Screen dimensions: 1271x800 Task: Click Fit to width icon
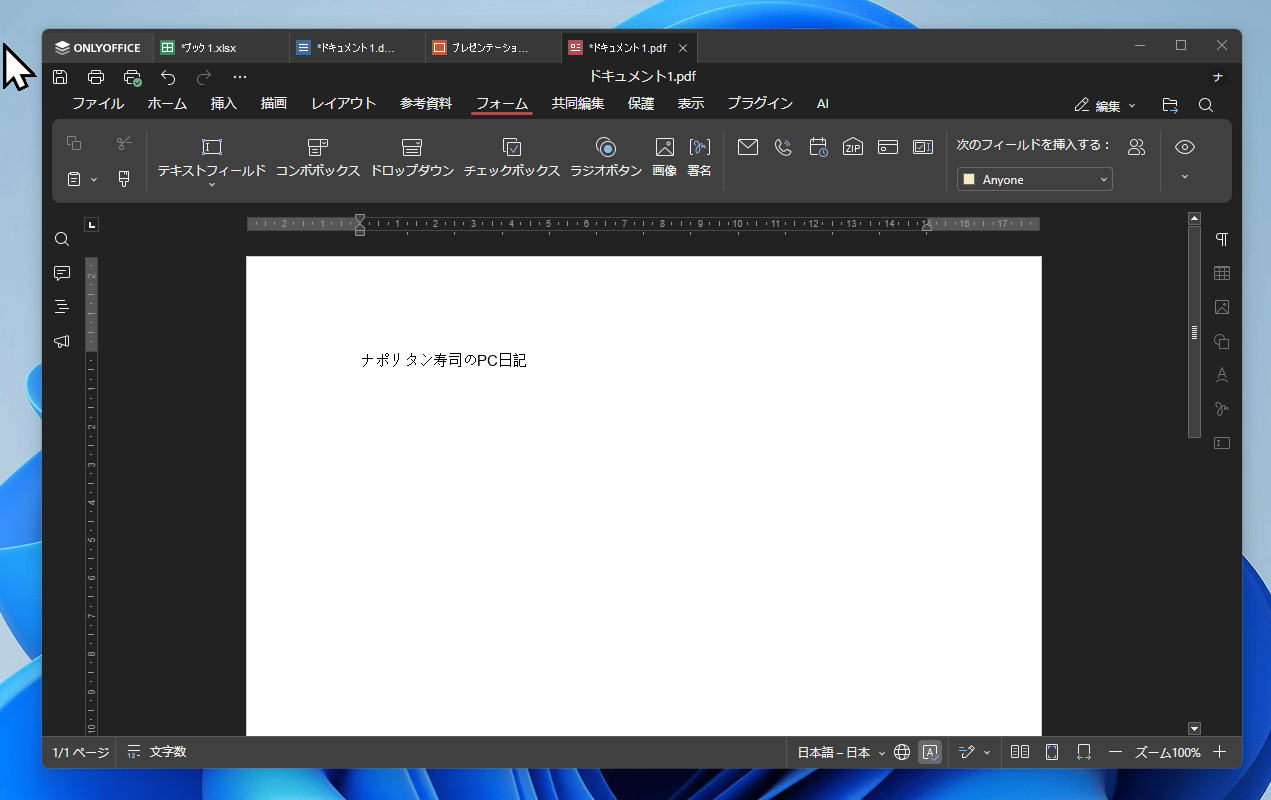coord(1083,752)
